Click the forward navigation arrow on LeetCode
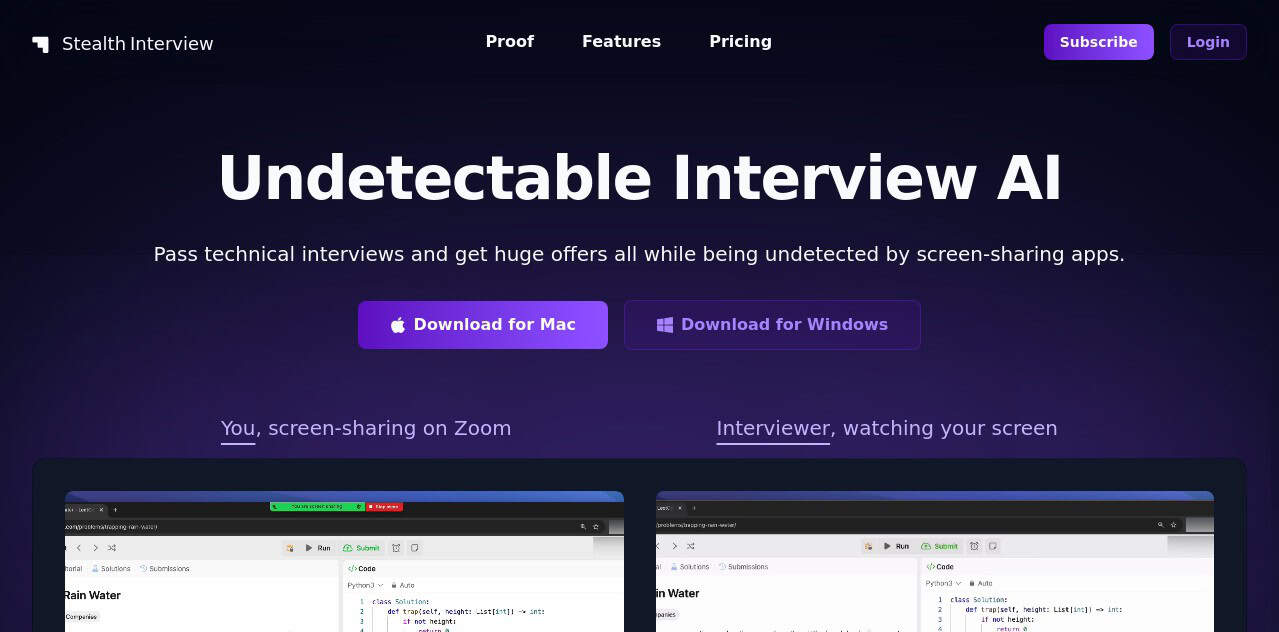The image size is (1279, 632). (95, 547)
